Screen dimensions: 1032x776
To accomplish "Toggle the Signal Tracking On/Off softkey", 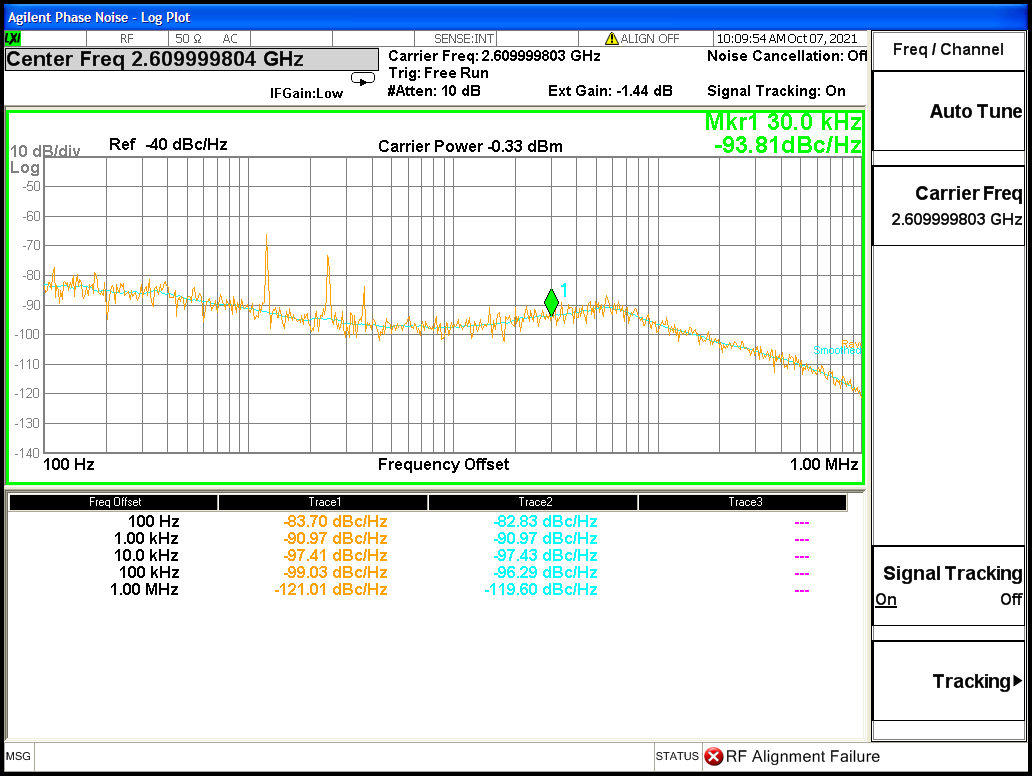I will click(x=948, y=586).
